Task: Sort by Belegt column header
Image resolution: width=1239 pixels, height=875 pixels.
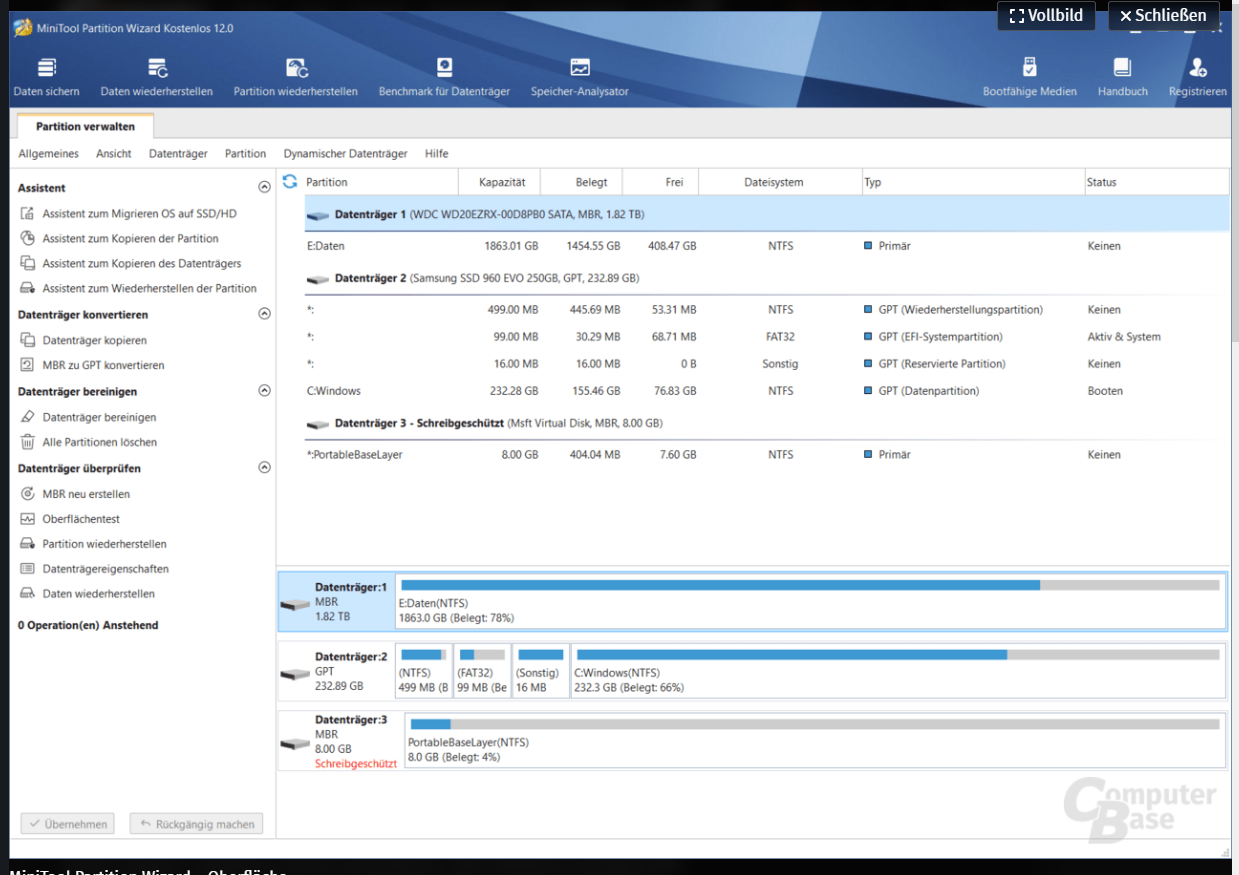Action: coord(581,182)
